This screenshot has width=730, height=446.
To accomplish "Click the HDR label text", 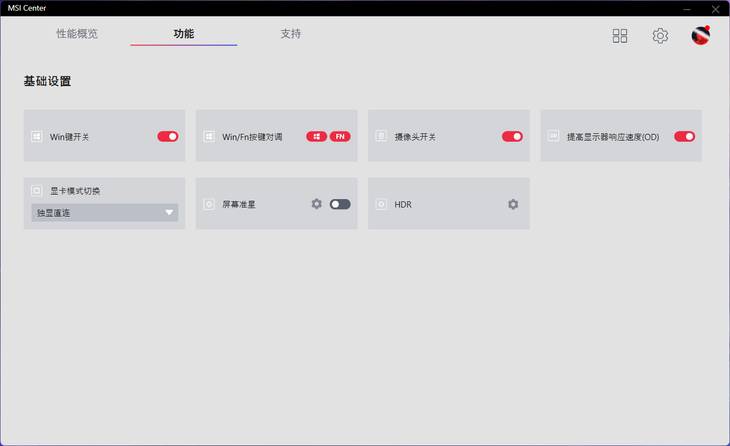I will [403, 204].
